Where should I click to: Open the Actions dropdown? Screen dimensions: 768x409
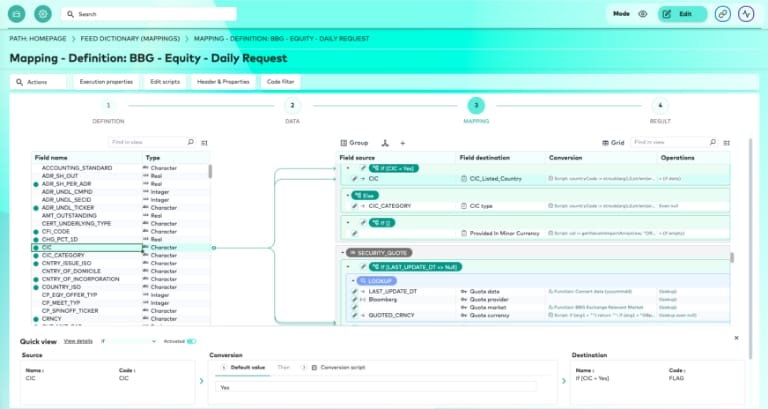pos(34,81)
